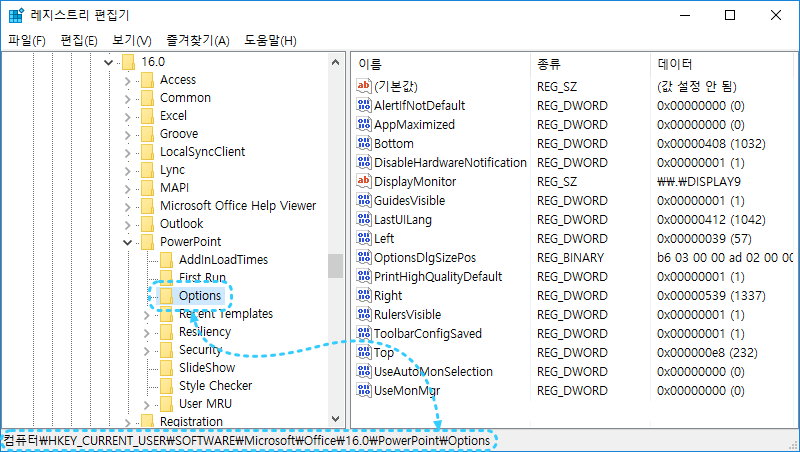Viewport: 800px width, 452px height.
Task: Expand the Registration key node
Action: pos(128,422)
